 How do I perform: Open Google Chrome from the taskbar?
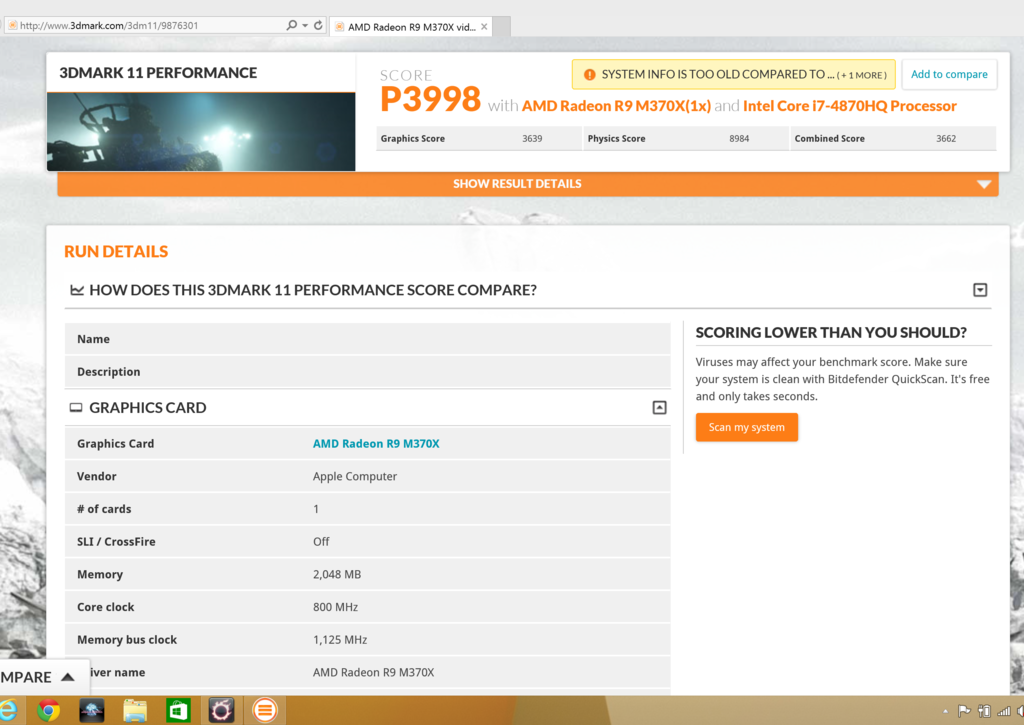tap(48, 711)
